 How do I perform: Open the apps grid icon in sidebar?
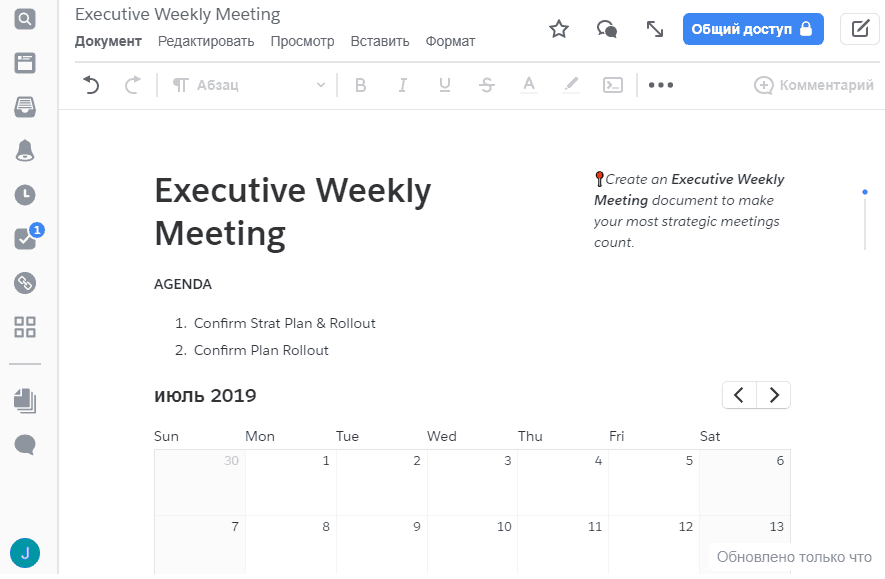[x=25, y=327]
